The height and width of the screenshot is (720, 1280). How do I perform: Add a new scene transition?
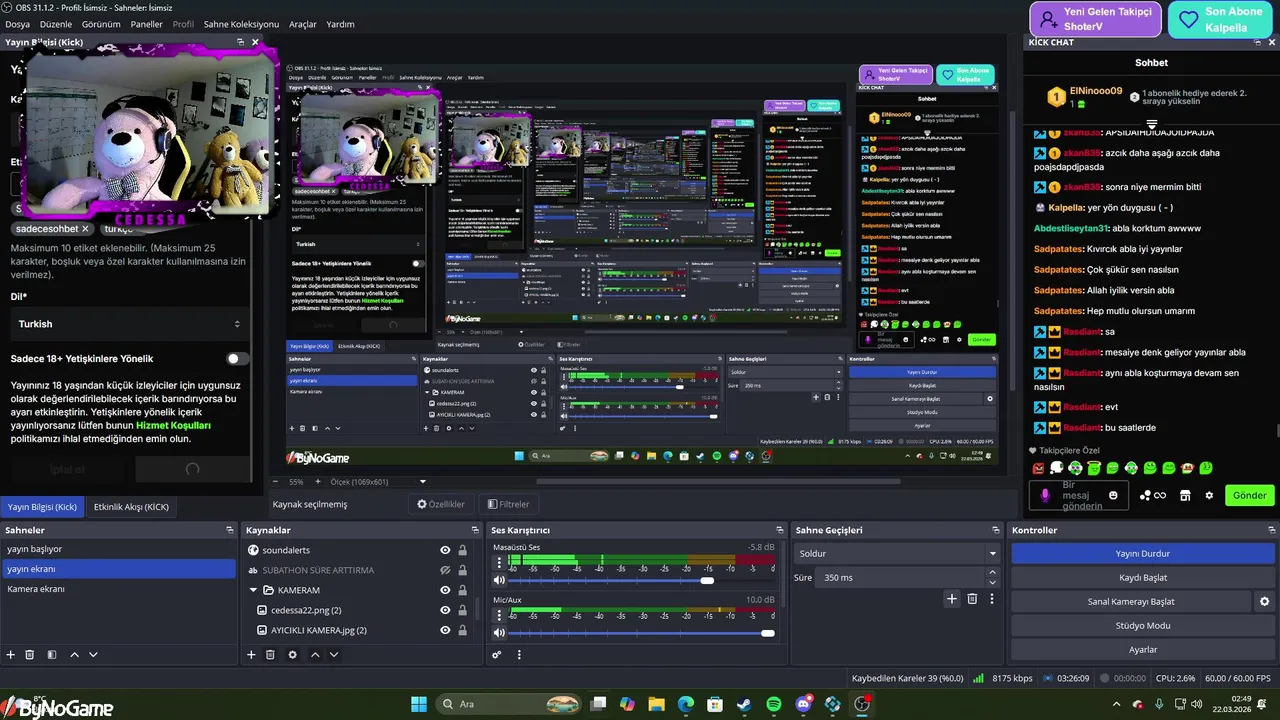click(952, 598)
